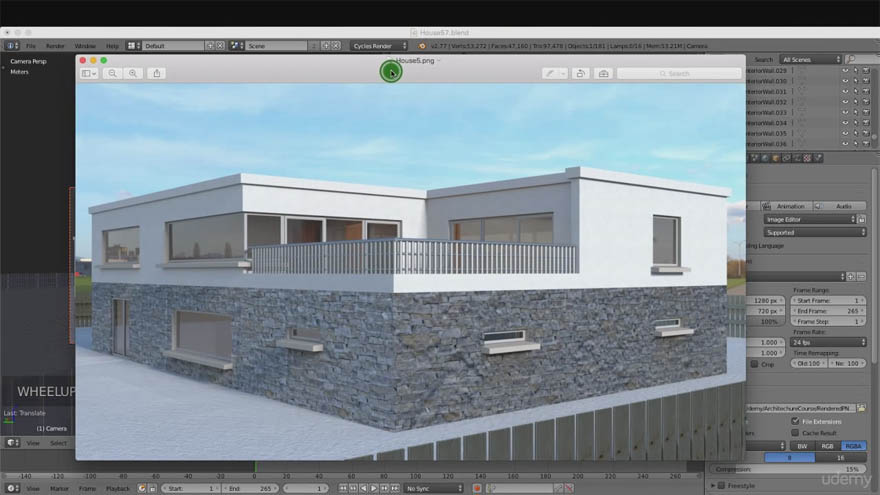Viewport: 880px width, 495px height.
Task: Click the Start Frame field
Action: (x=828, y=301)
